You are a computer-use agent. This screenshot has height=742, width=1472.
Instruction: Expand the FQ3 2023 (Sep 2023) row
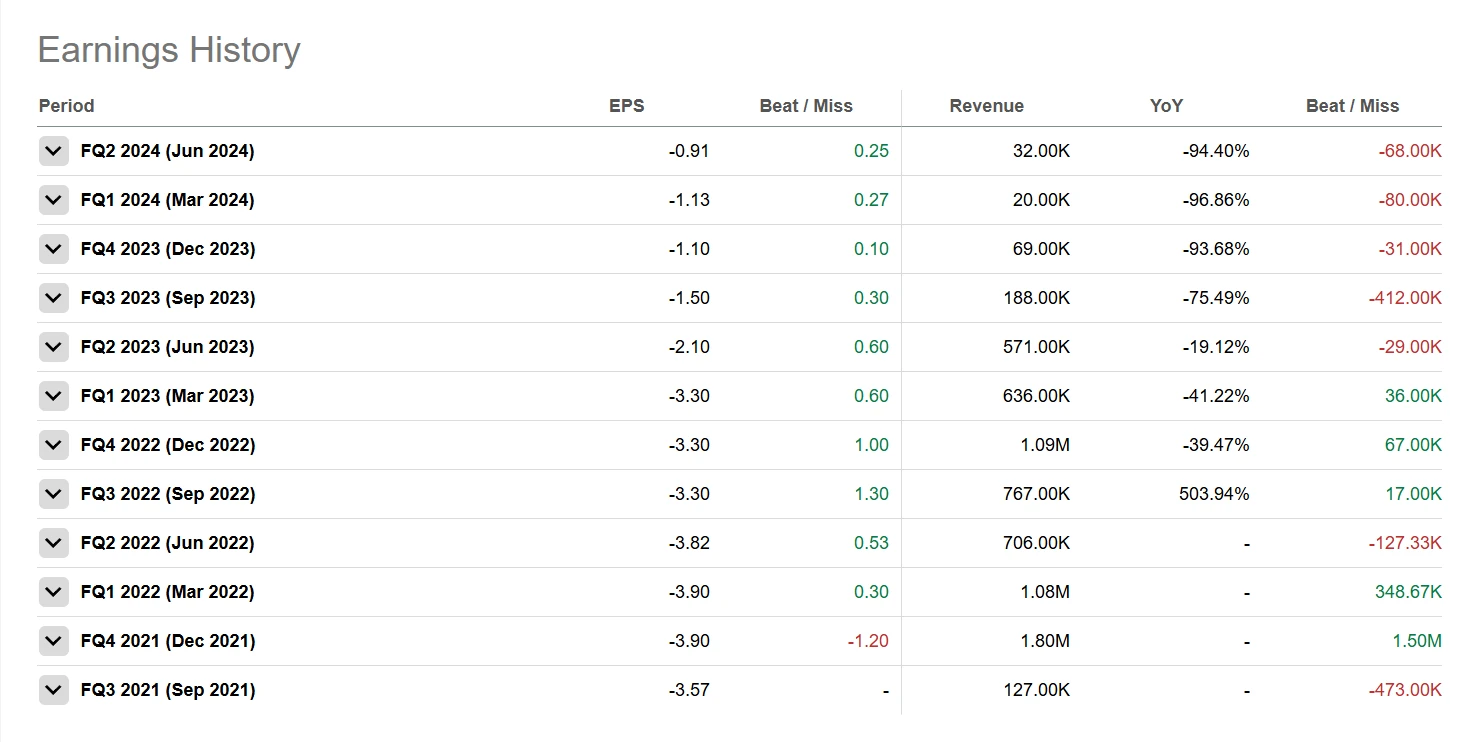point(54,299)
